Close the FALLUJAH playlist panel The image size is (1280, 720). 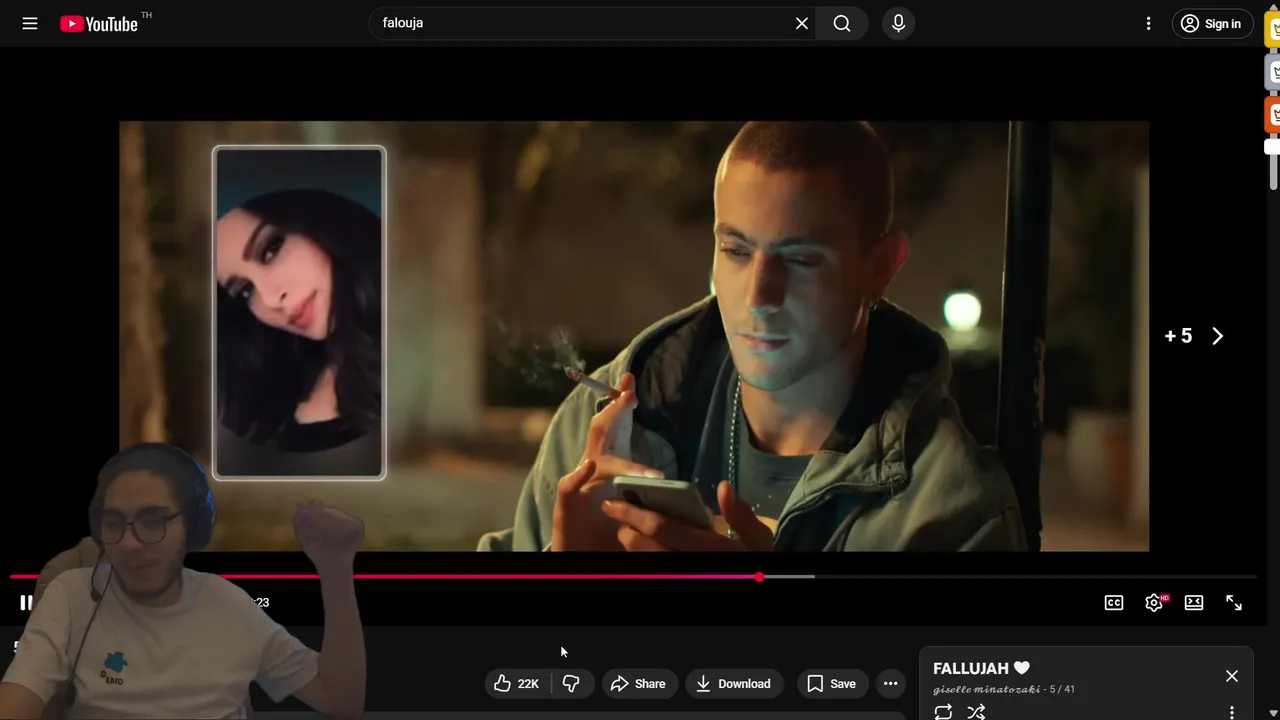[x=1232, y=676]
